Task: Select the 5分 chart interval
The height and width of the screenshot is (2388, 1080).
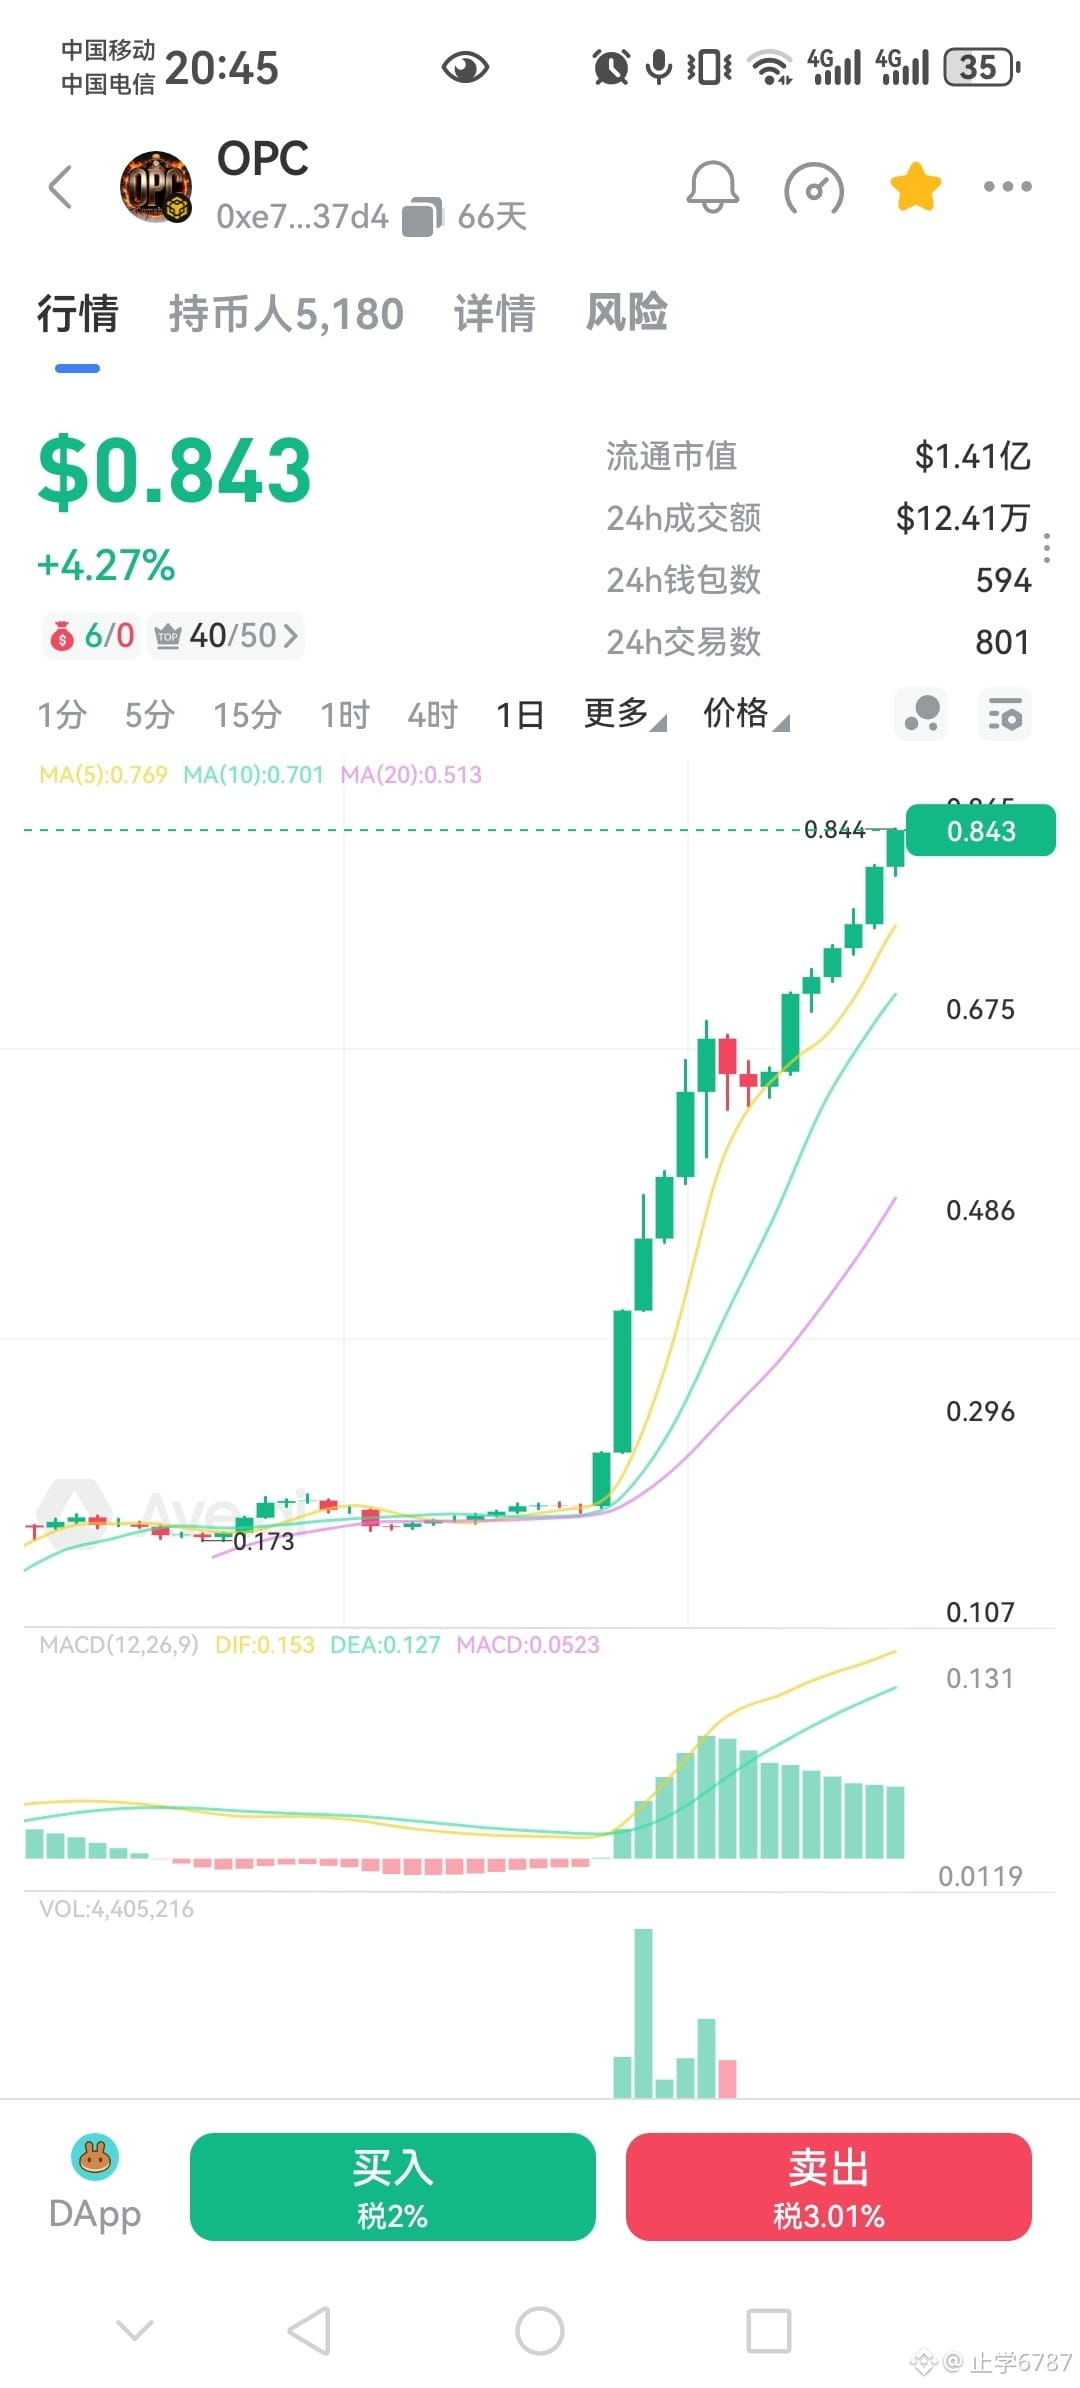Action: [x=150, y=715]
